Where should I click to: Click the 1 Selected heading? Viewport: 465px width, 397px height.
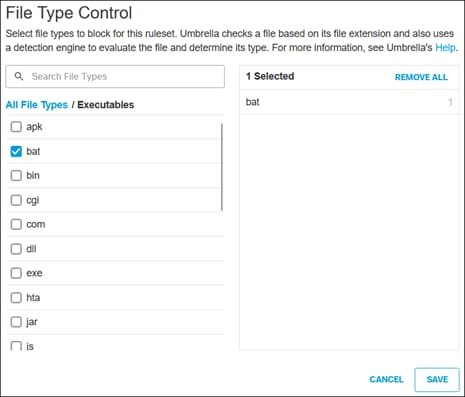click(270, 76)
